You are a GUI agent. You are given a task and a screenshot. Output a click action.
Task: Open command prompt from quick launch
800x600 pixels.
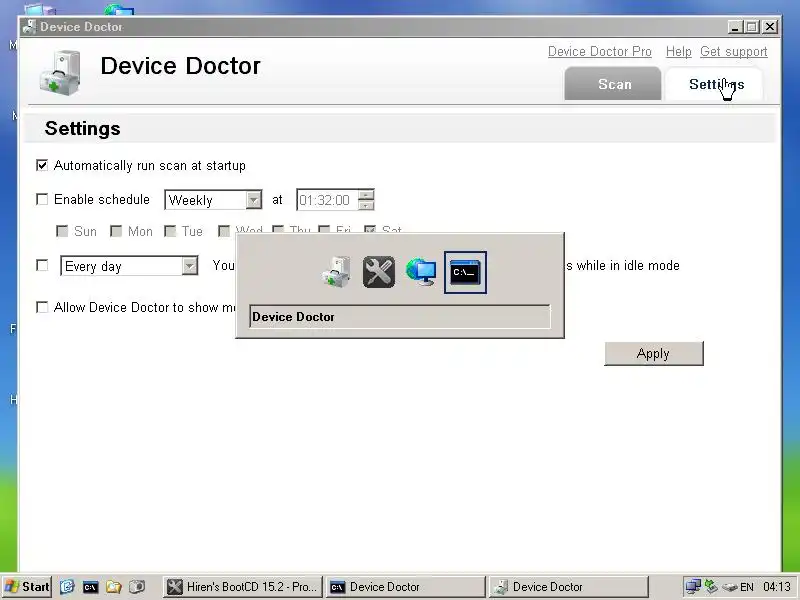pyautogui.click(x=90, y=587)
